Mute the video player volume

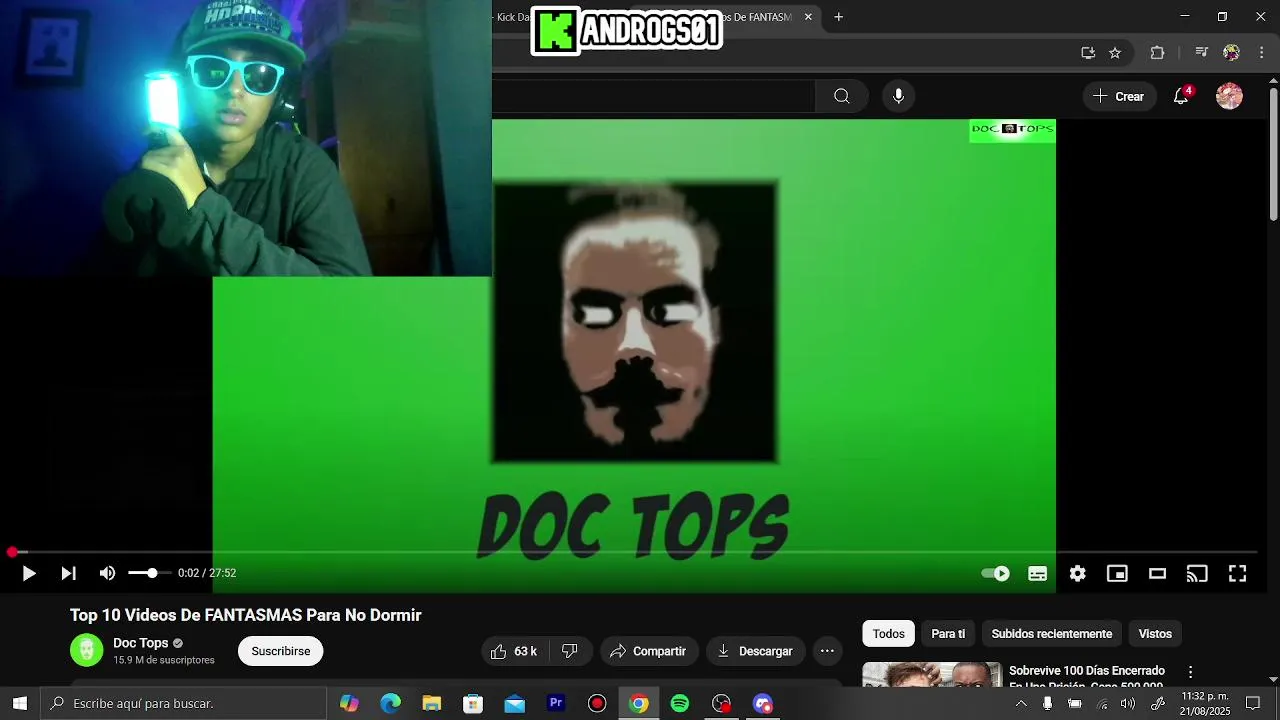pos(107,573)
